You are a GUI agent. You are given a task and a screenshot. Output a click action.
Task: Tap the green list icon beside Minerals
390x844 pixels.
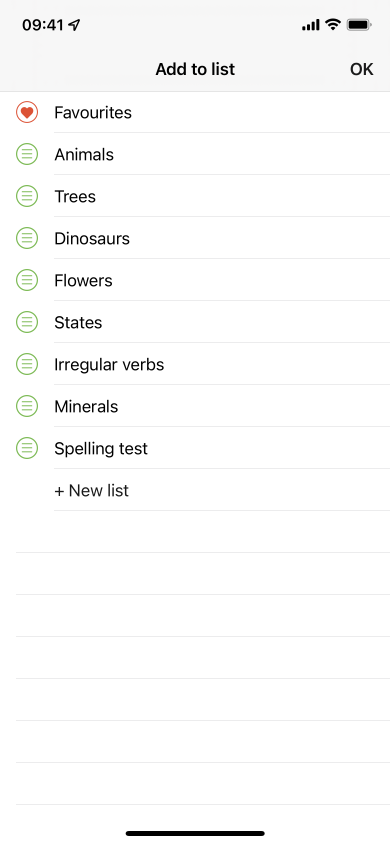click(27, 406)
